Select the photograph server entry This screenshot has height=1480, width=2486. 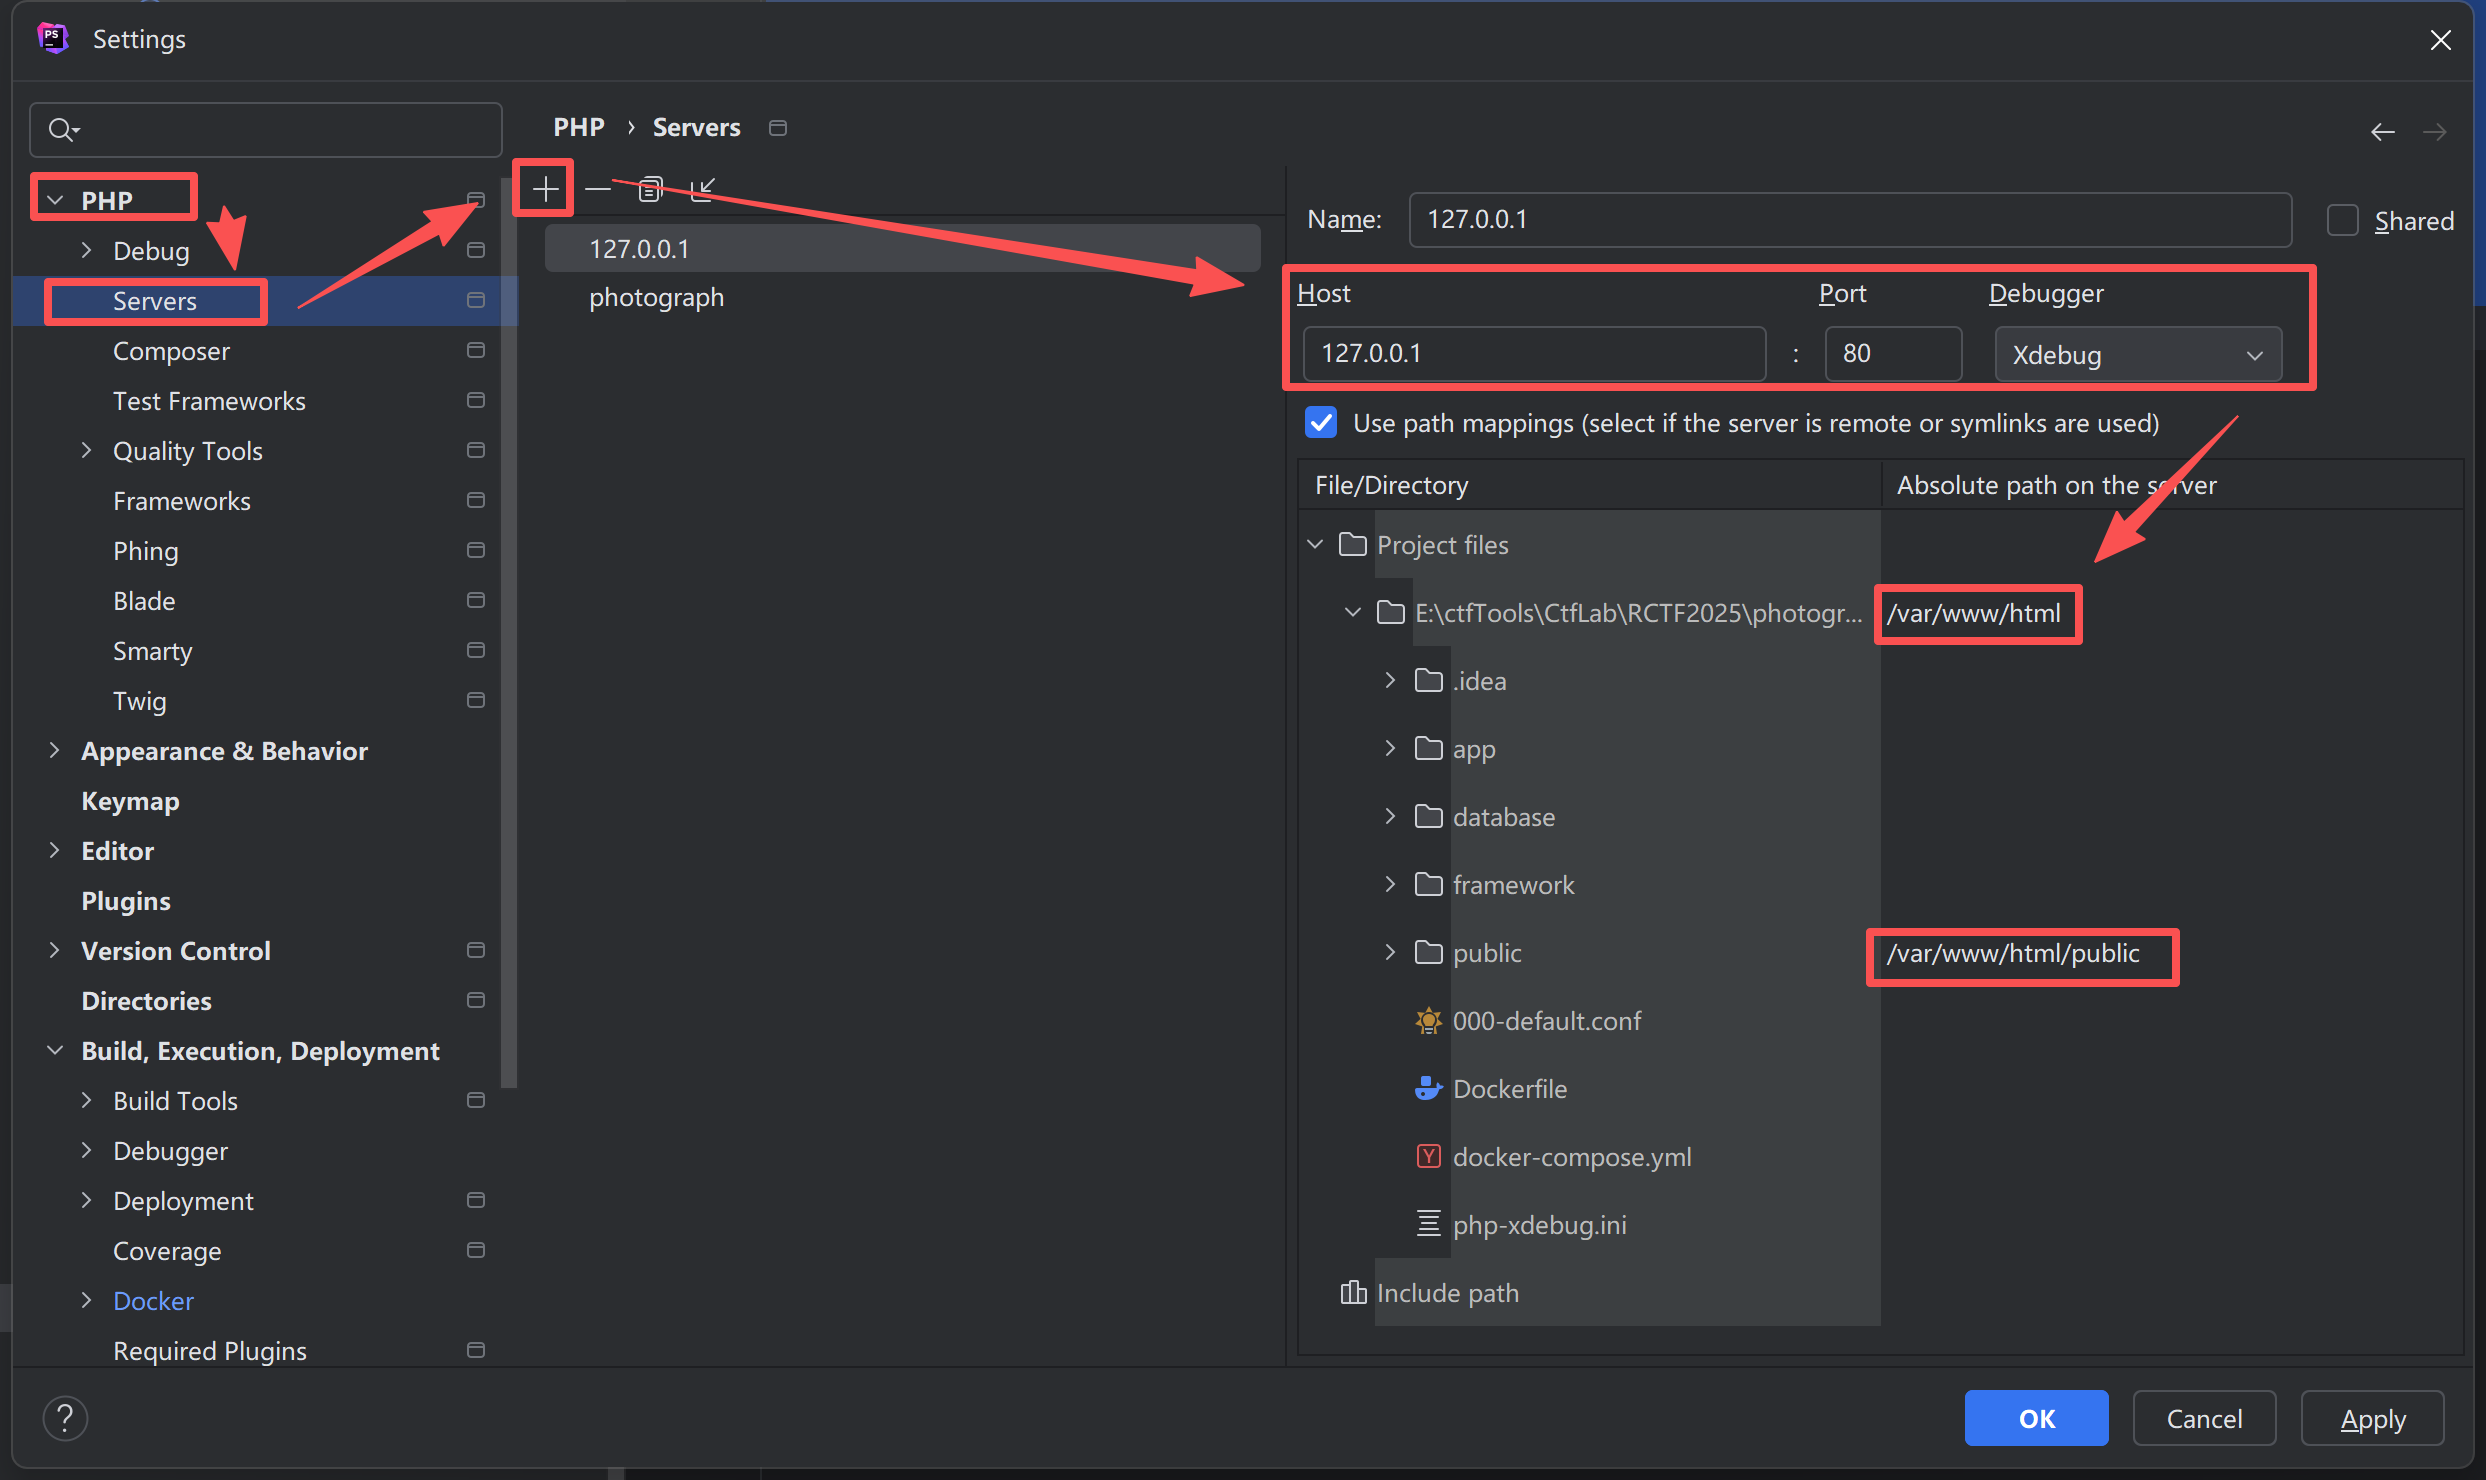pos(656,298)
